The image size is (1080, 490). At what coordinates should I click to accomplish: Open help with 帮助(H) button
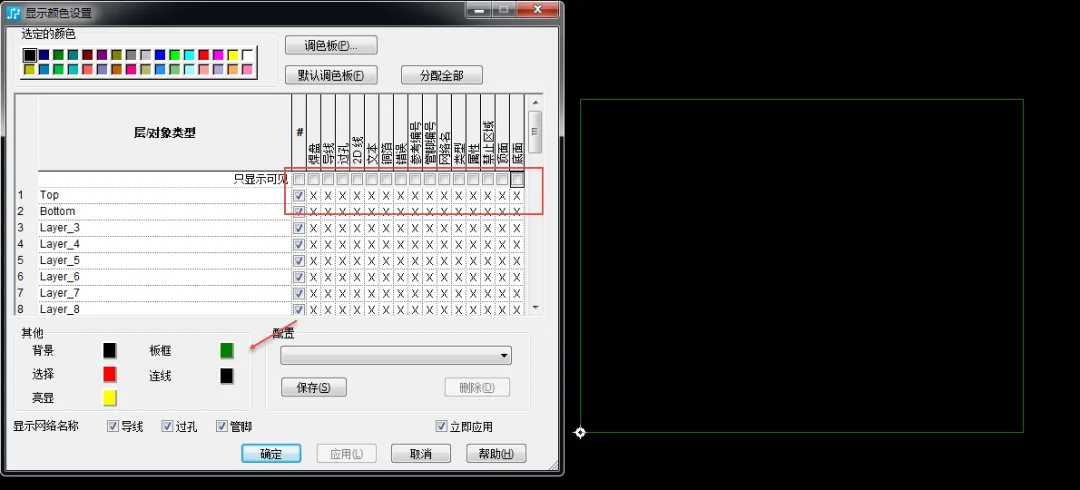tap(496, 453)
